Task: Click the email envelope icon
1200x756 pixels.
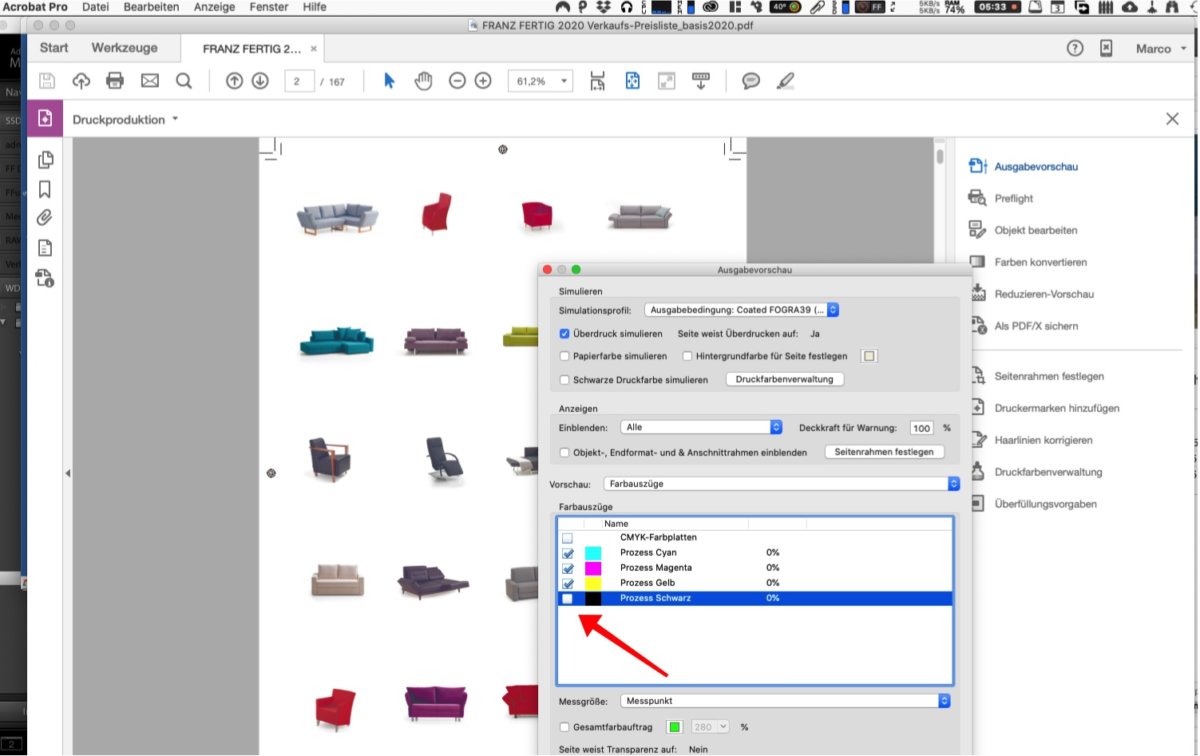Action: 150,81
